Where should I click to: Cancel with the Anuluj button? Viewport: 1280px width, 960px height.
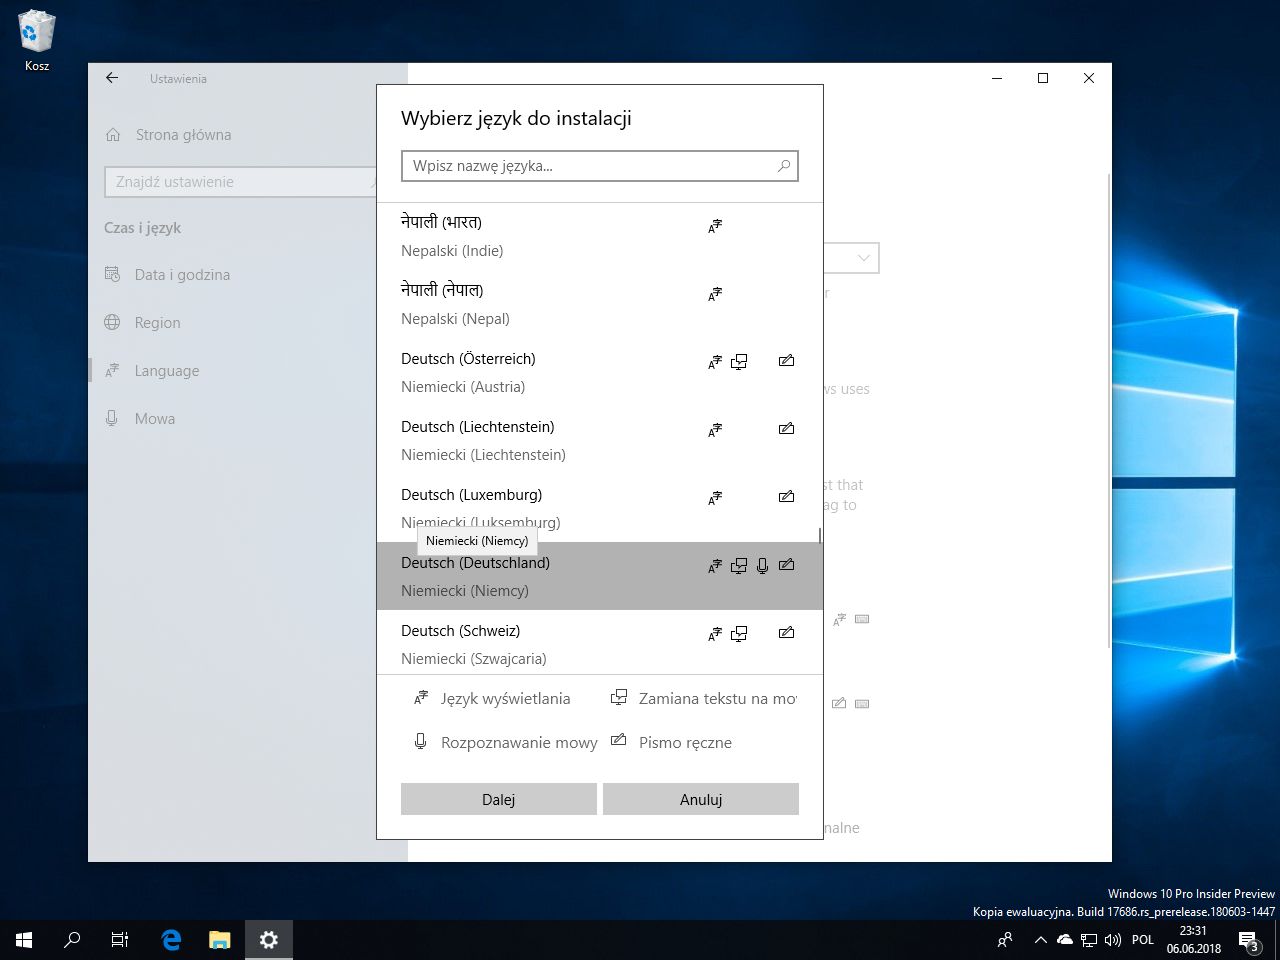point(701,799)
